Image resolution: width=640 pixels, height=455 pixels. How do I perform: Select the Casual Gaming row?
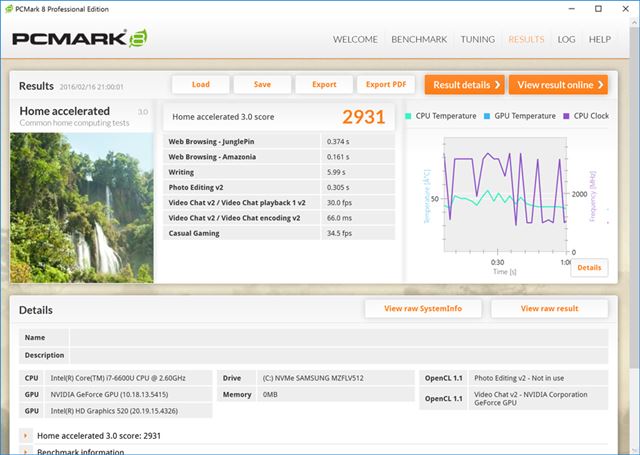point(279,233)
